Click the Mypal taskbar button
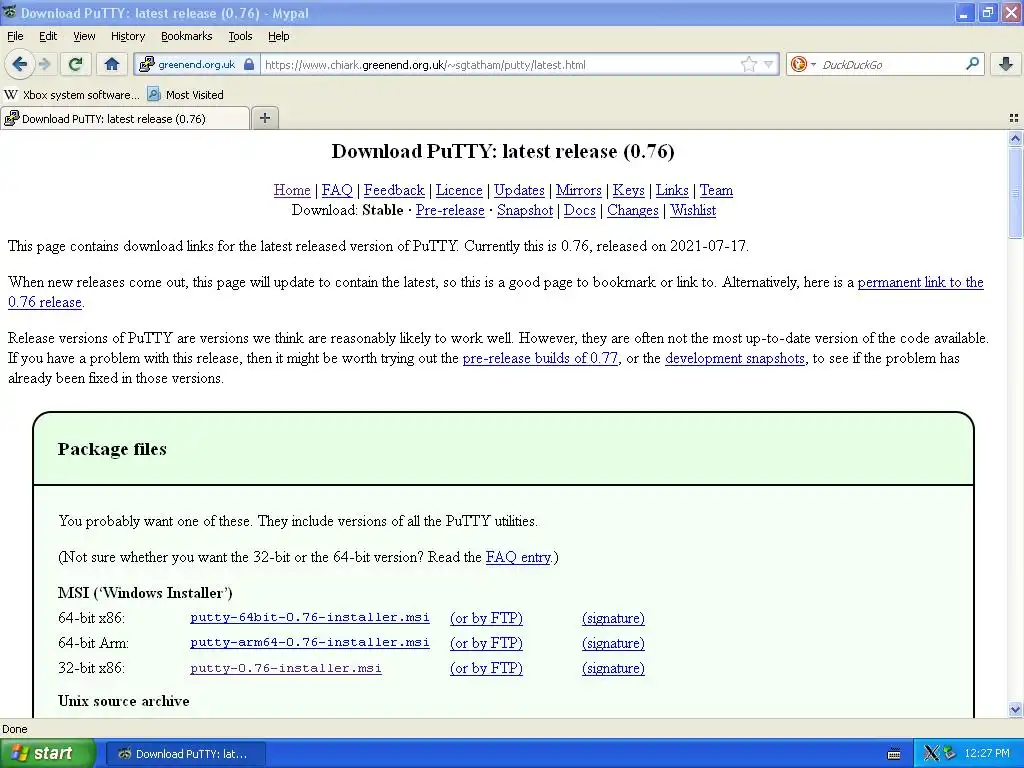 point(185,754)
